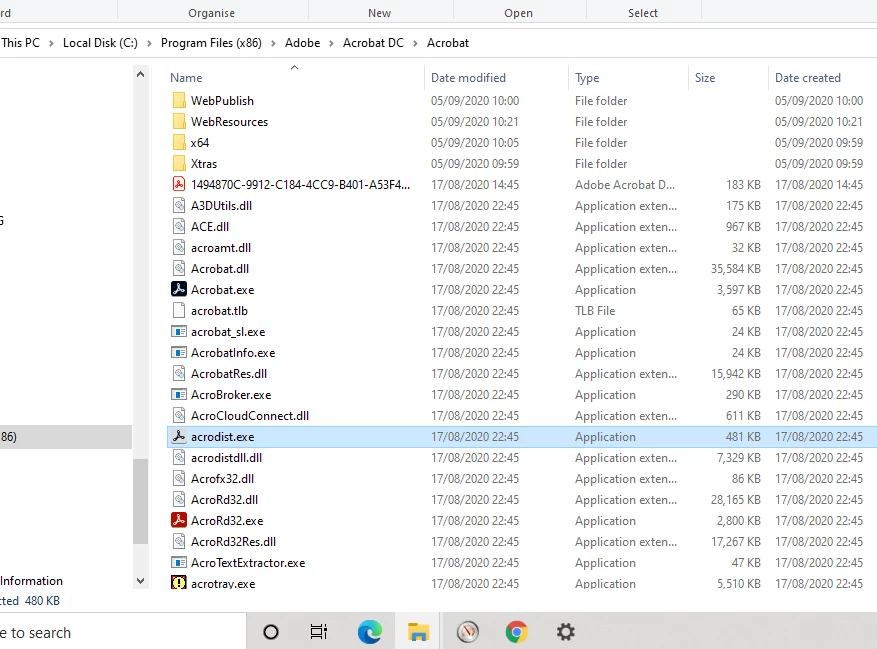877x649 pixels.
Task: Click the AcrobatRes.dll file icon
Action: pyautogui.click(x=179, y=373)
